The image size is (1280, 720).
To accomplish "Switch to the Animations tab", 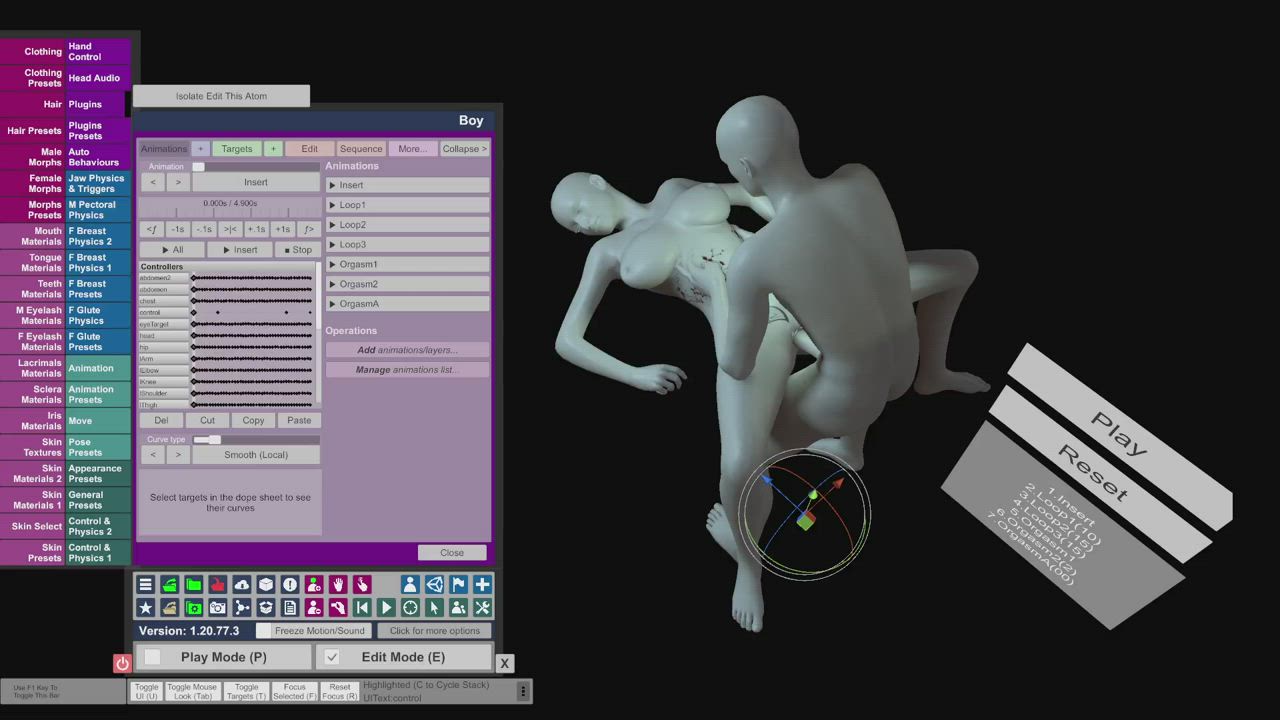I will [x=164, y=149].
